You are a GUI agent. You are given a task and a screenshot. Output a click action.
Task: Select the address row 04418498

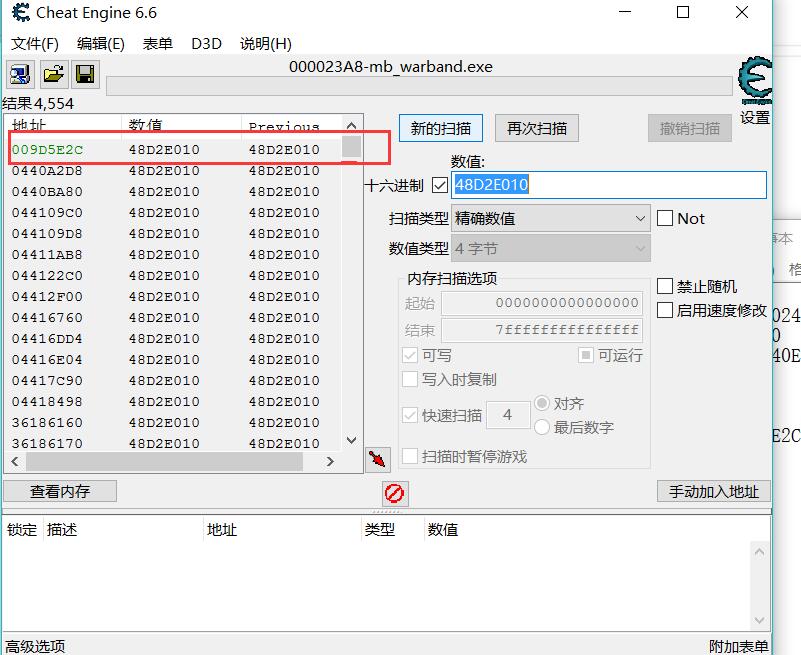tap(174, 402)
